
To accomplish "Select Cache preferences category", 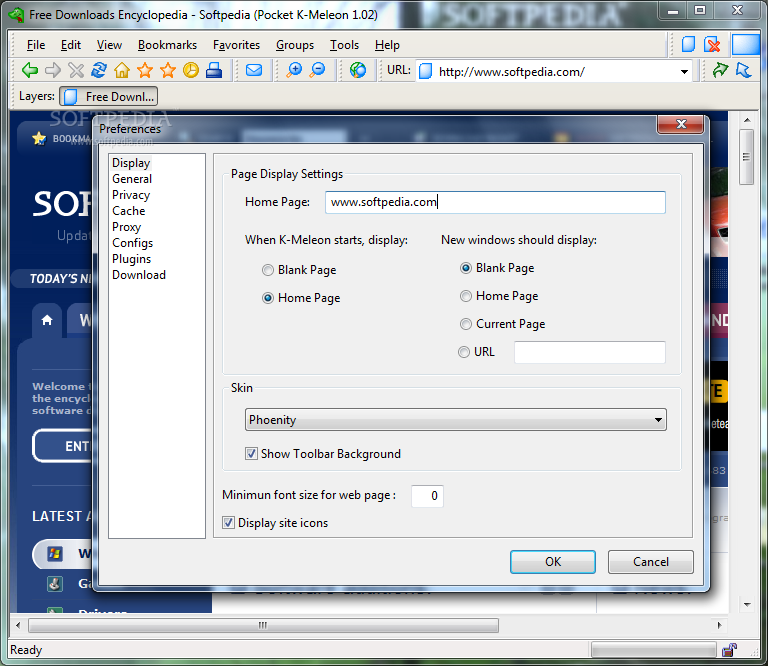I will click(129, 211).
